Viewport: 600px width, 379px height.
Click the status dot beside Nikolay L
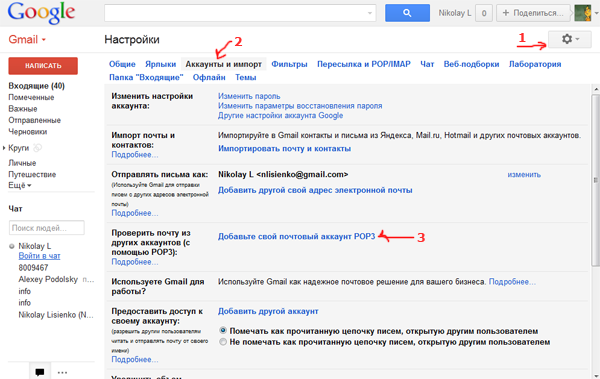pos(12,246)
